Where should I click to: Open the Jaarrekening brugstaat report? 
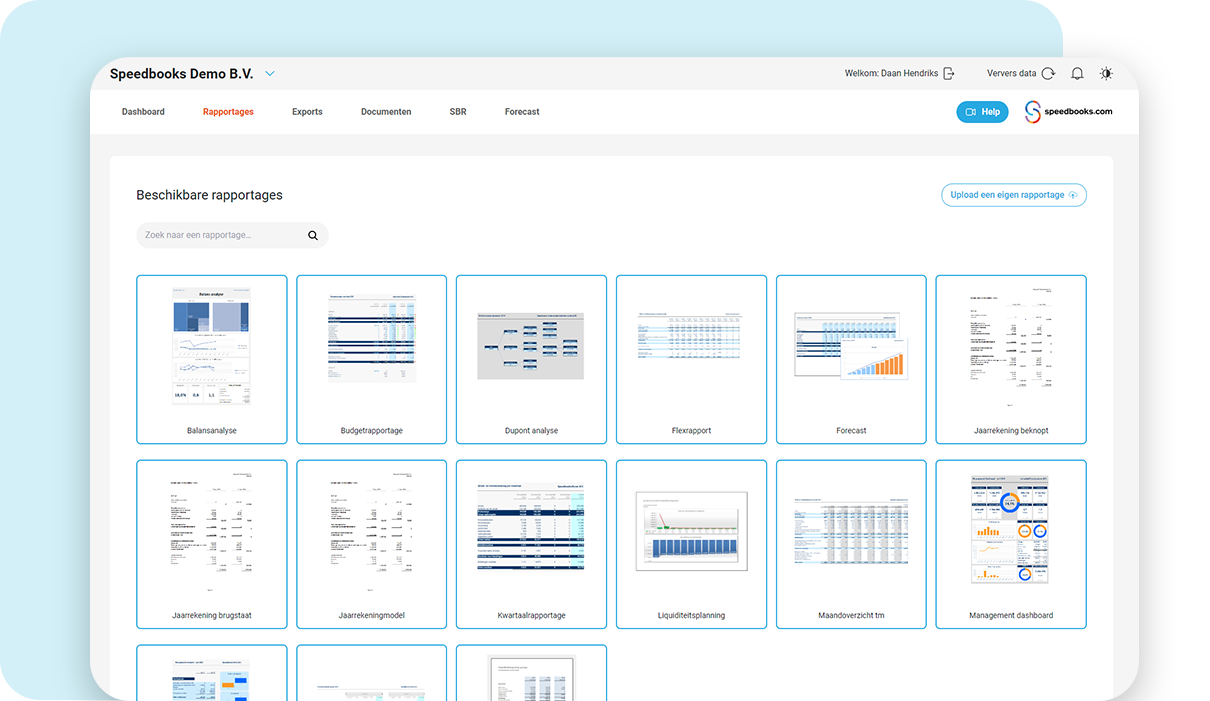[x=212, y=544]
